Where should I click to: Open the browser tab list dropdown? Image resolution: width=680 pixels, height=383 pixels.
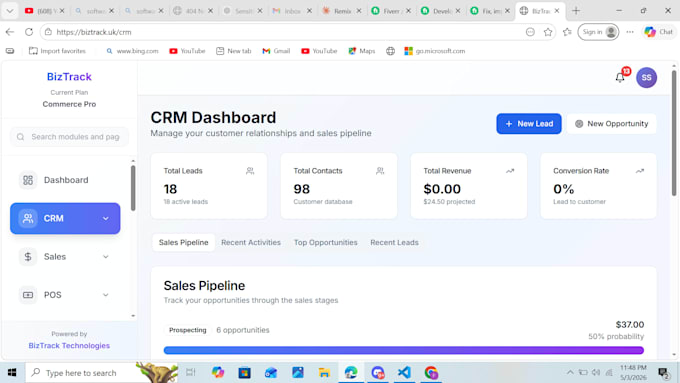point(10,11)
